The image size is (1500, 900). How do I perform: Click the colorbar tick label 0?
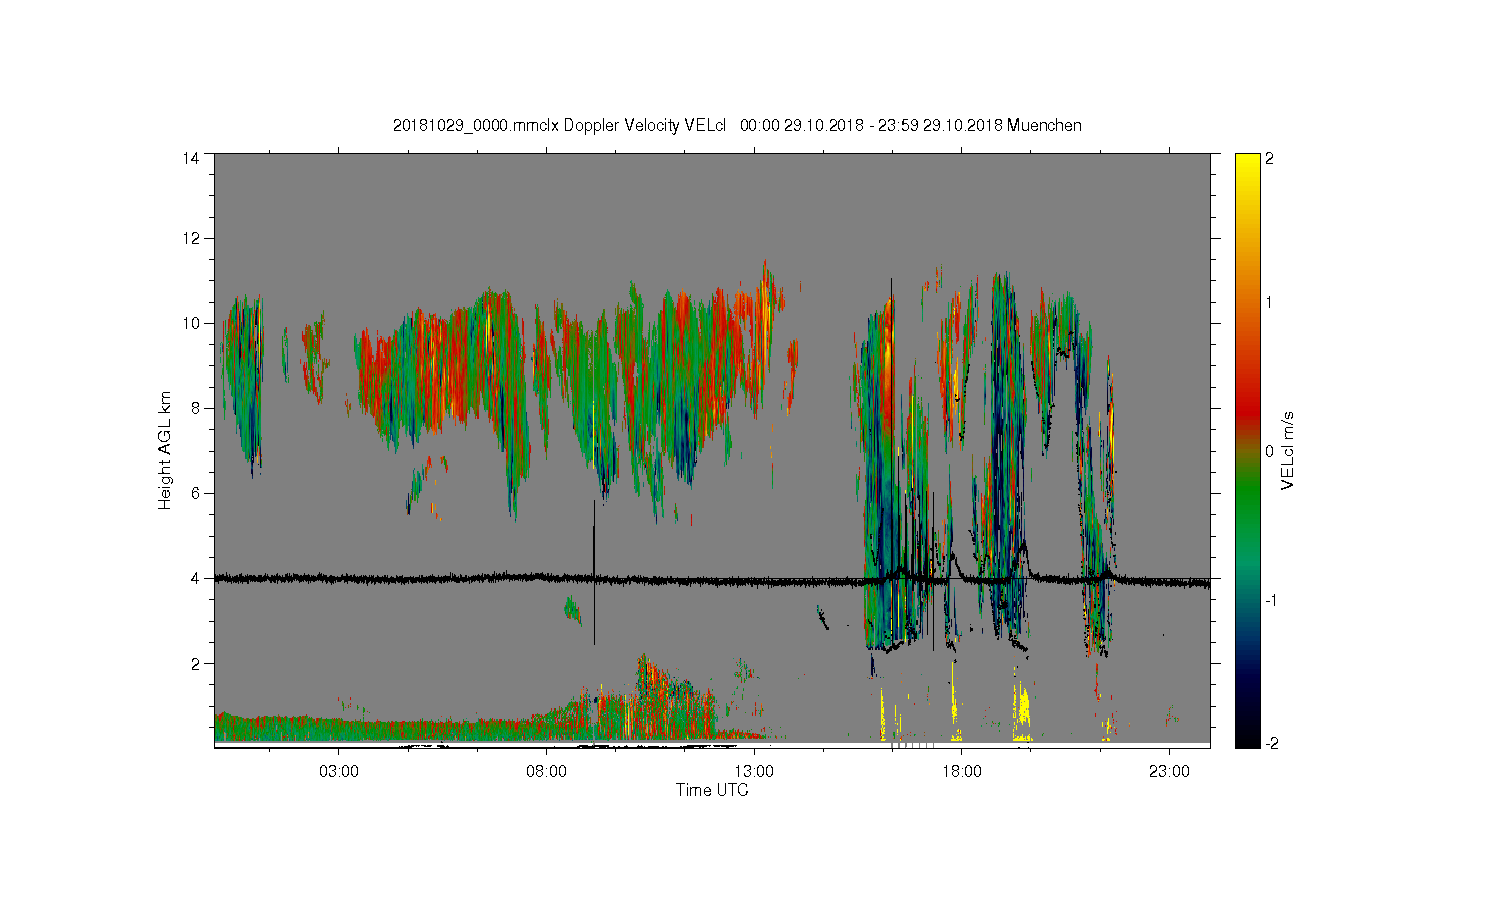click(x=1270, y=451)
